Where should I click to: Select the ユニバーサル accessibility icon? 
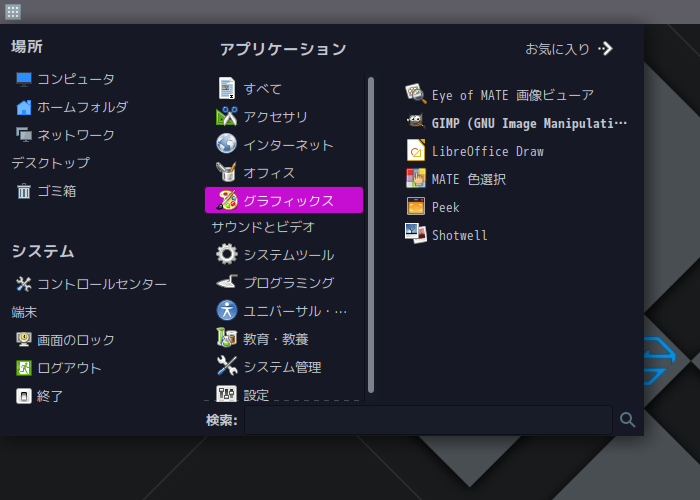click(x=227, y=310)
